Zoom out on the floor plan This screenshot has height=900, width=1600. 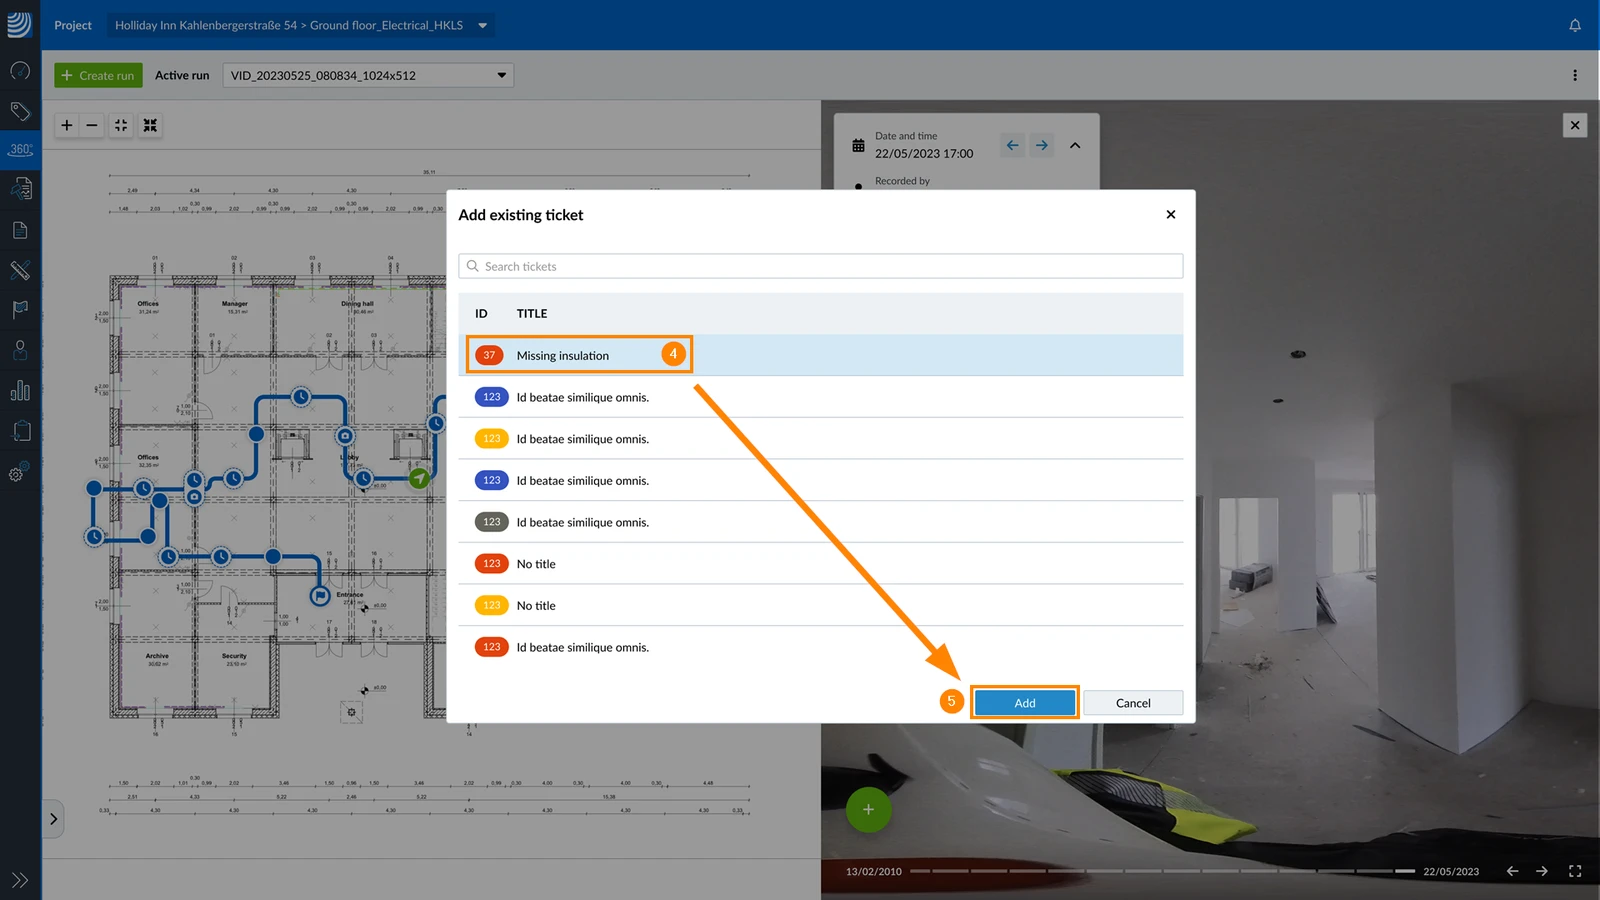click(92, 125)
